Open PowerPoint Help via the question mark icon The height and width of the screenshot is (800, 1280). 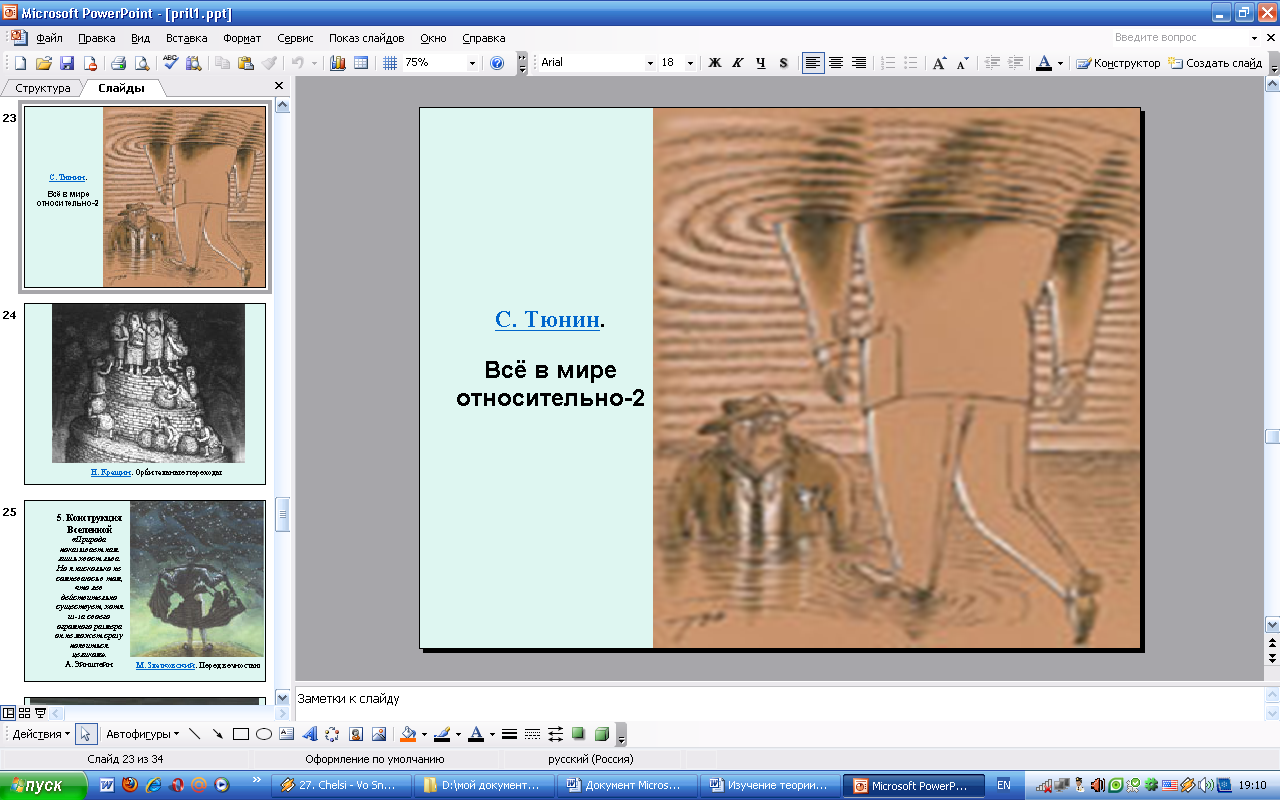pos(497,63)
